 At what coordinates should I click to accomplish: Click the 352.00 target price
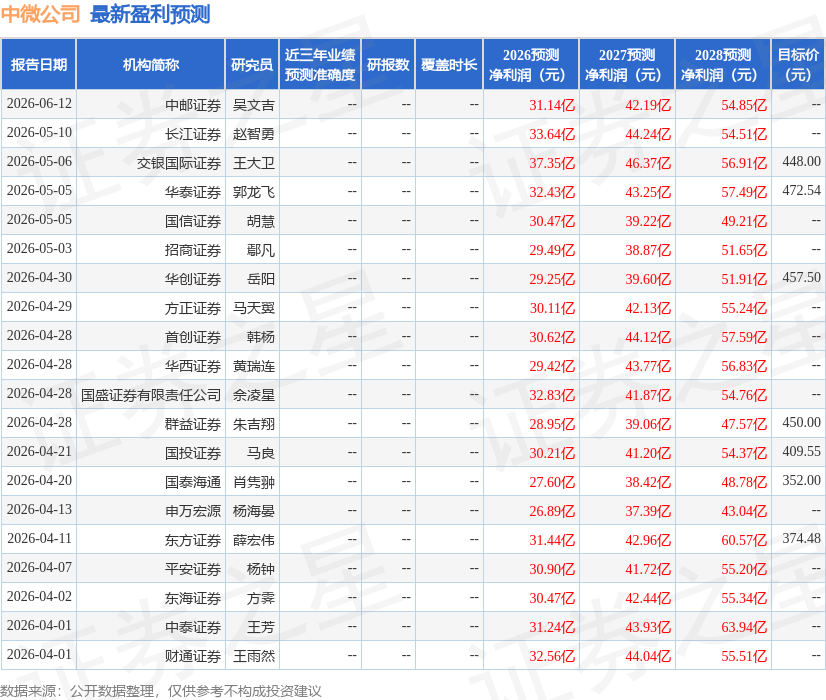tap(801, 480)
